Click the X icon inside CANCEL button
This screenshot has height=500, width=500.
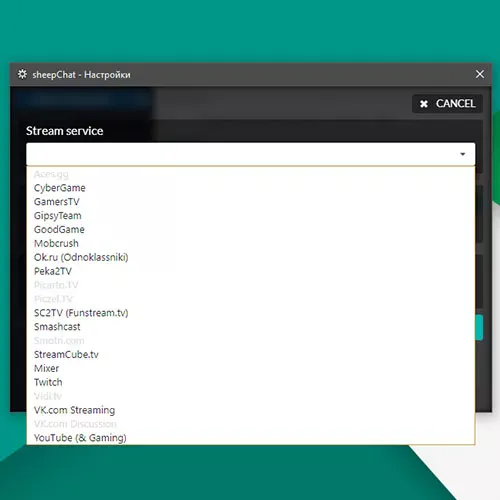(x=424, y=104)
